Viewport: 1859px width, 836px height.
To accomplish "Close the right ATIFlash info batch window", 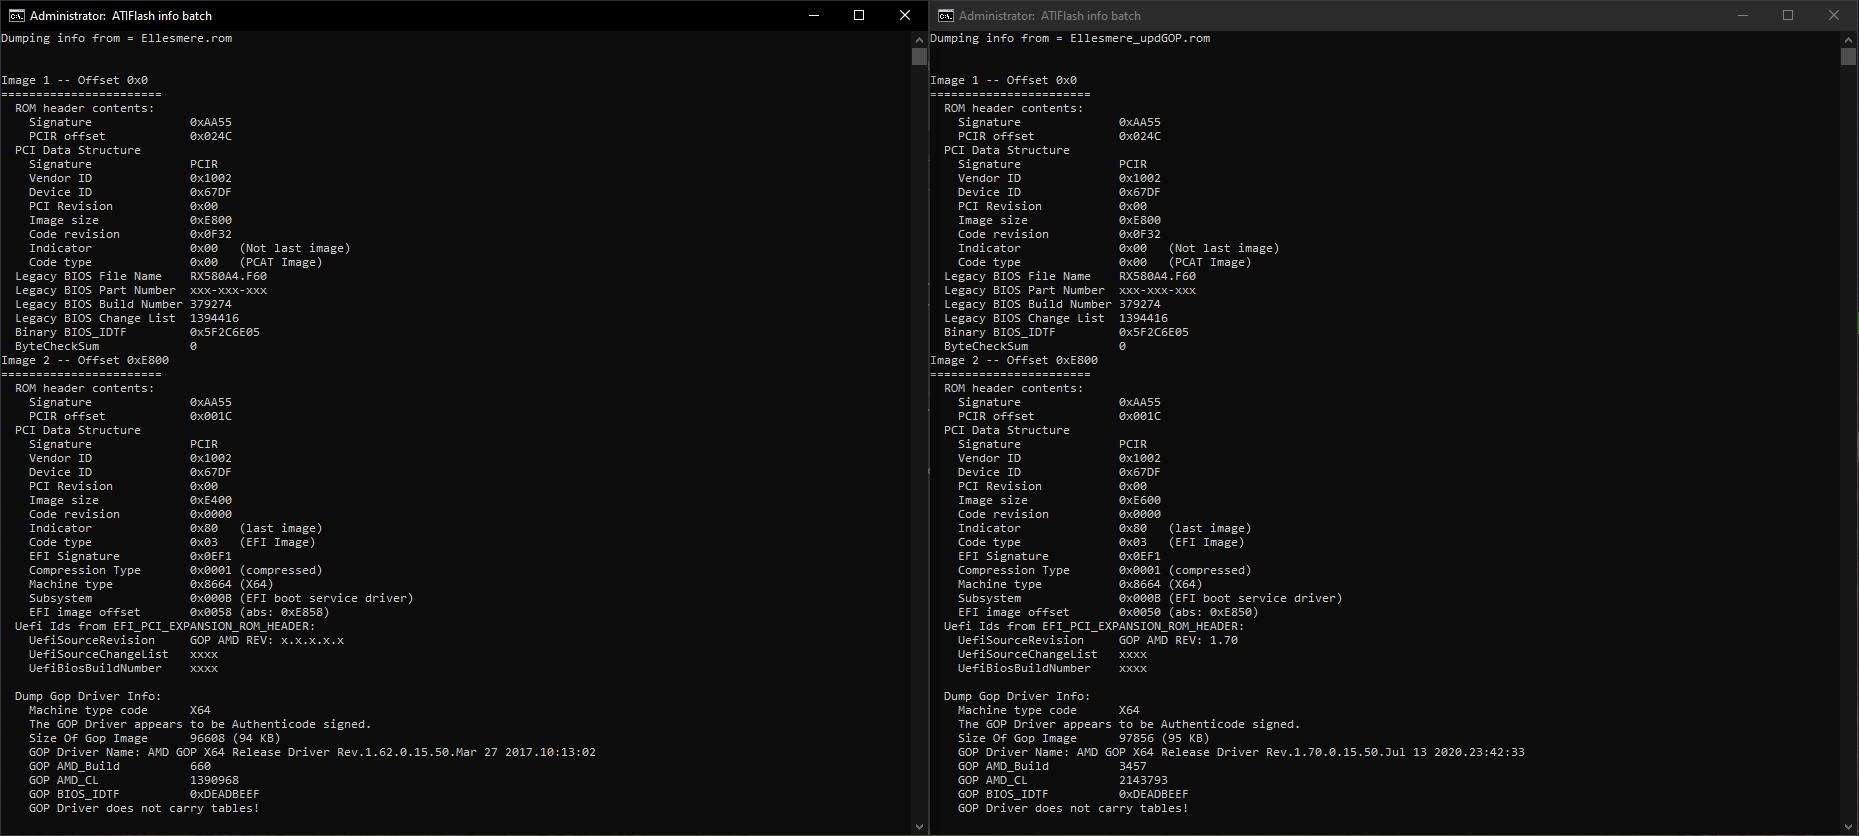I will tap(1834, 15).
